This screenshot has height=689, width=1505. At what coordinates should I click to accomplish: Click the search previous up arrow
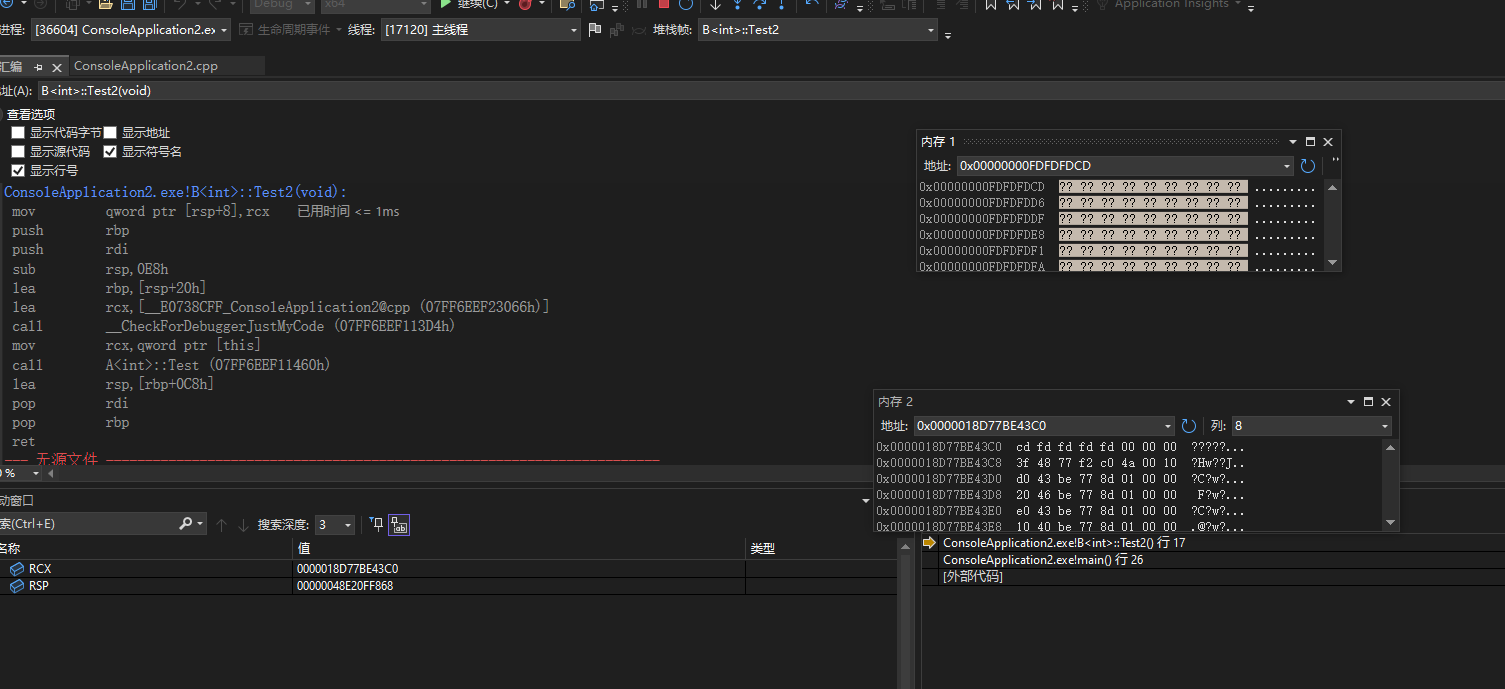[222, 525]
